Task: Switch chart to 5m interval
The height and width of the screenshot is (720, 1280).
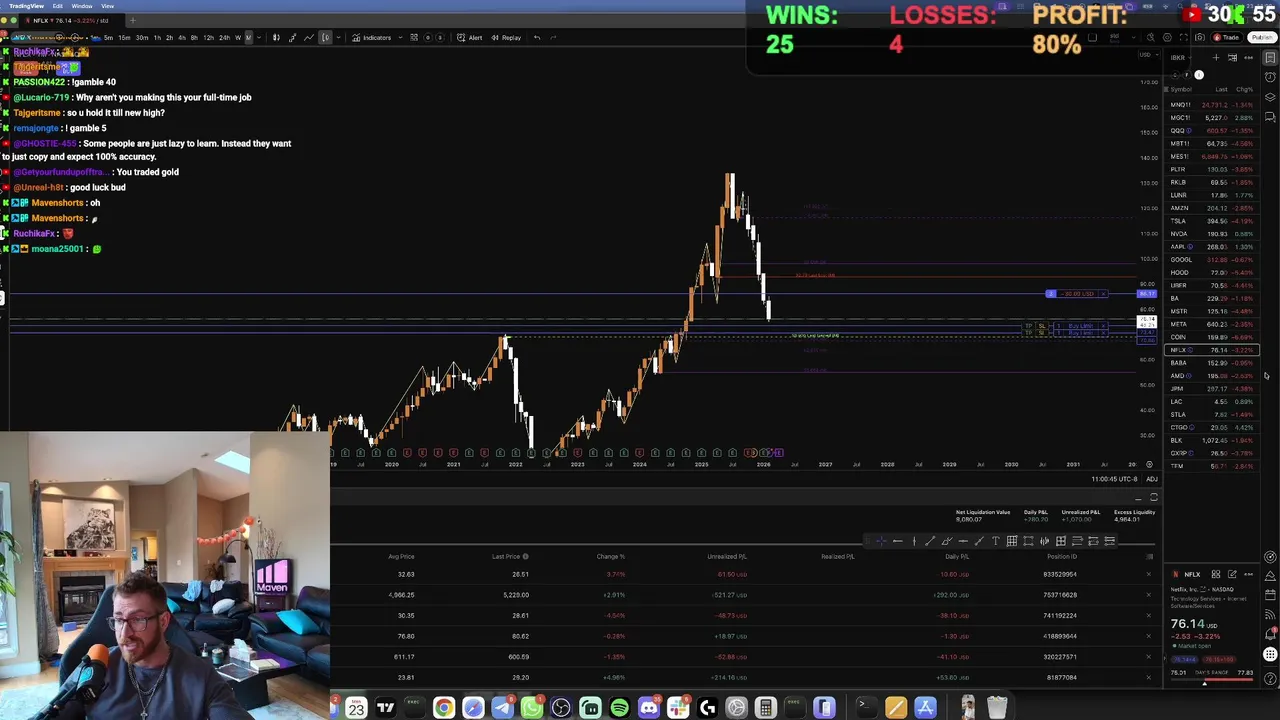Action: [108, 37]
